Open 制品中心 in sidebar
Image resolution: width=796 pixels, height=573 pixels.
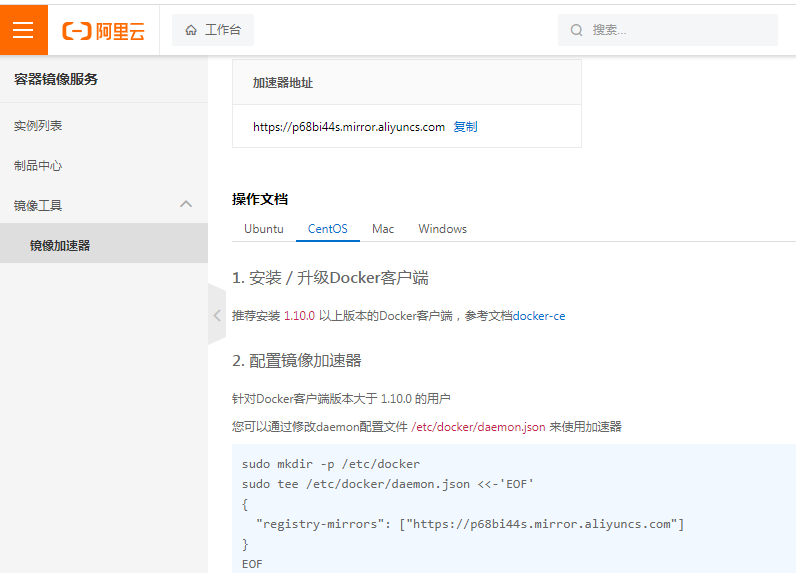38,165
